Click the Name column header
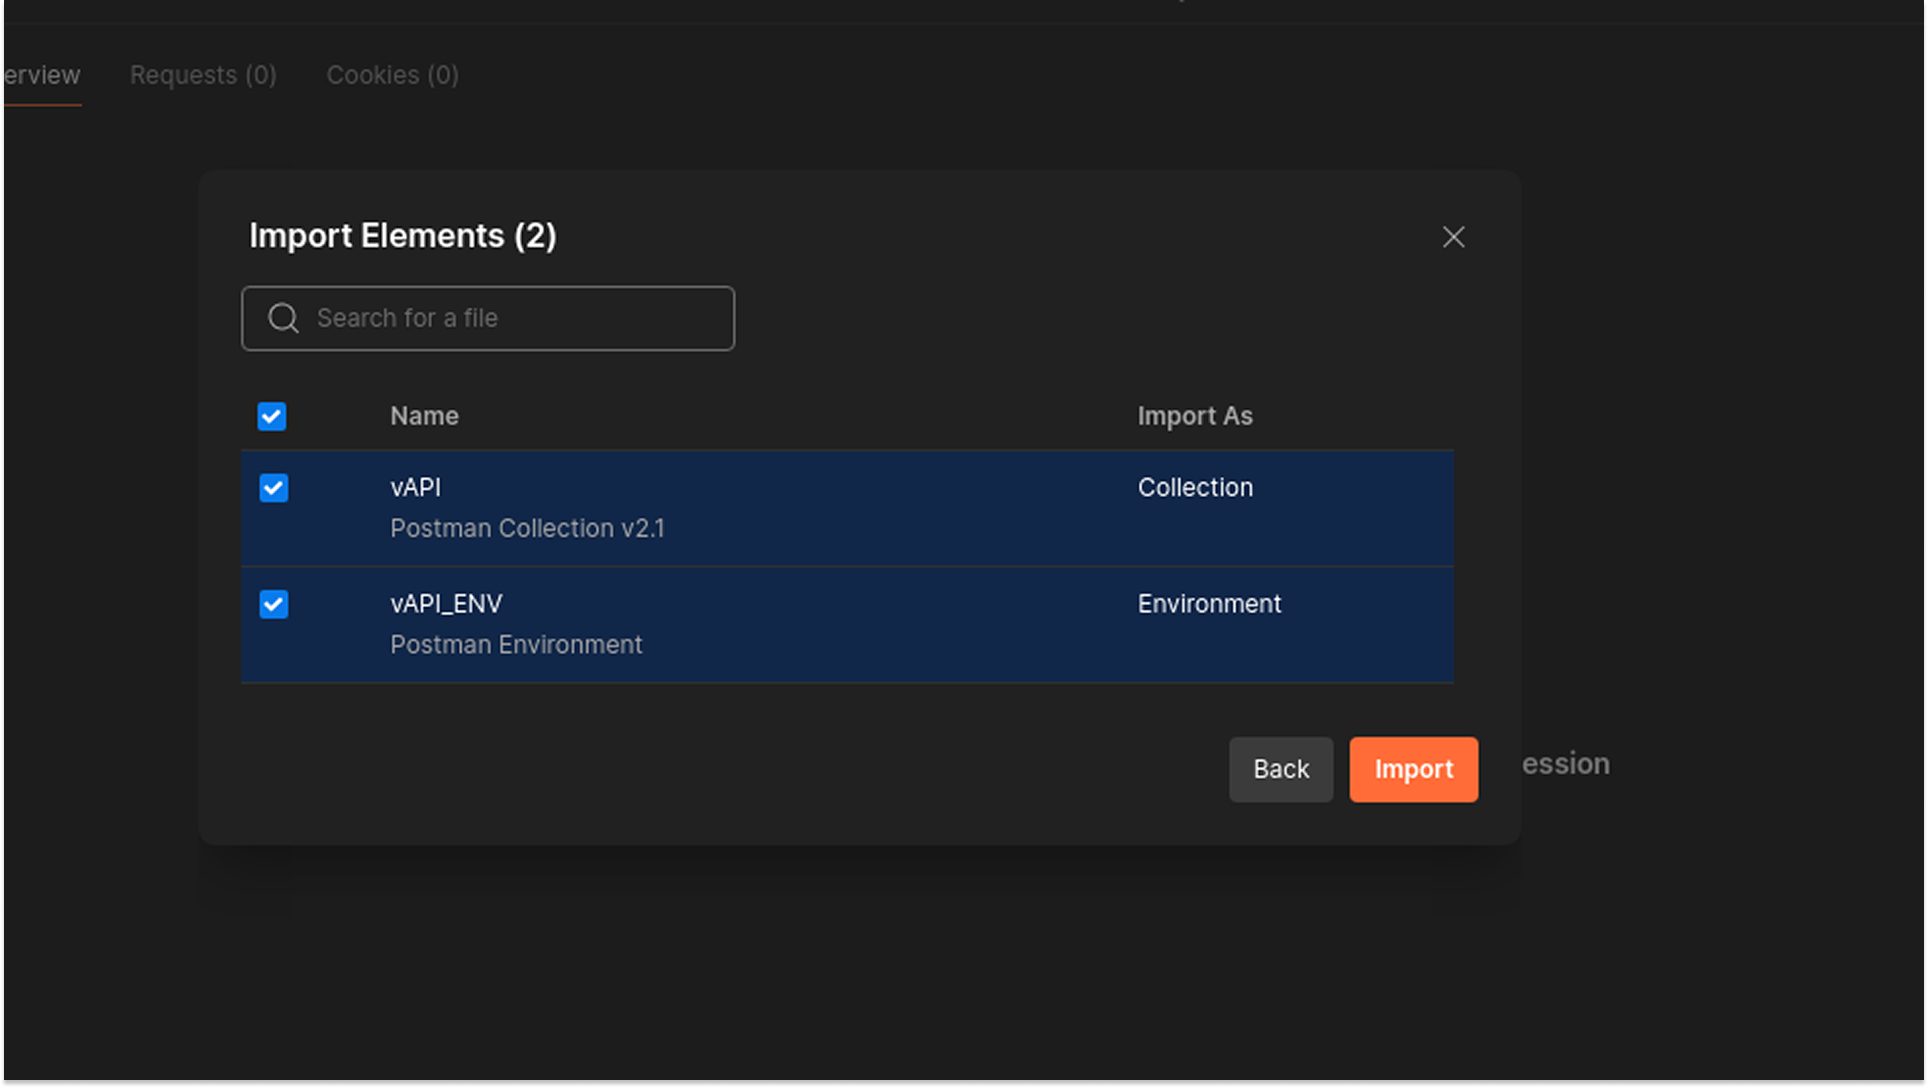 click(x=424, y=415)
